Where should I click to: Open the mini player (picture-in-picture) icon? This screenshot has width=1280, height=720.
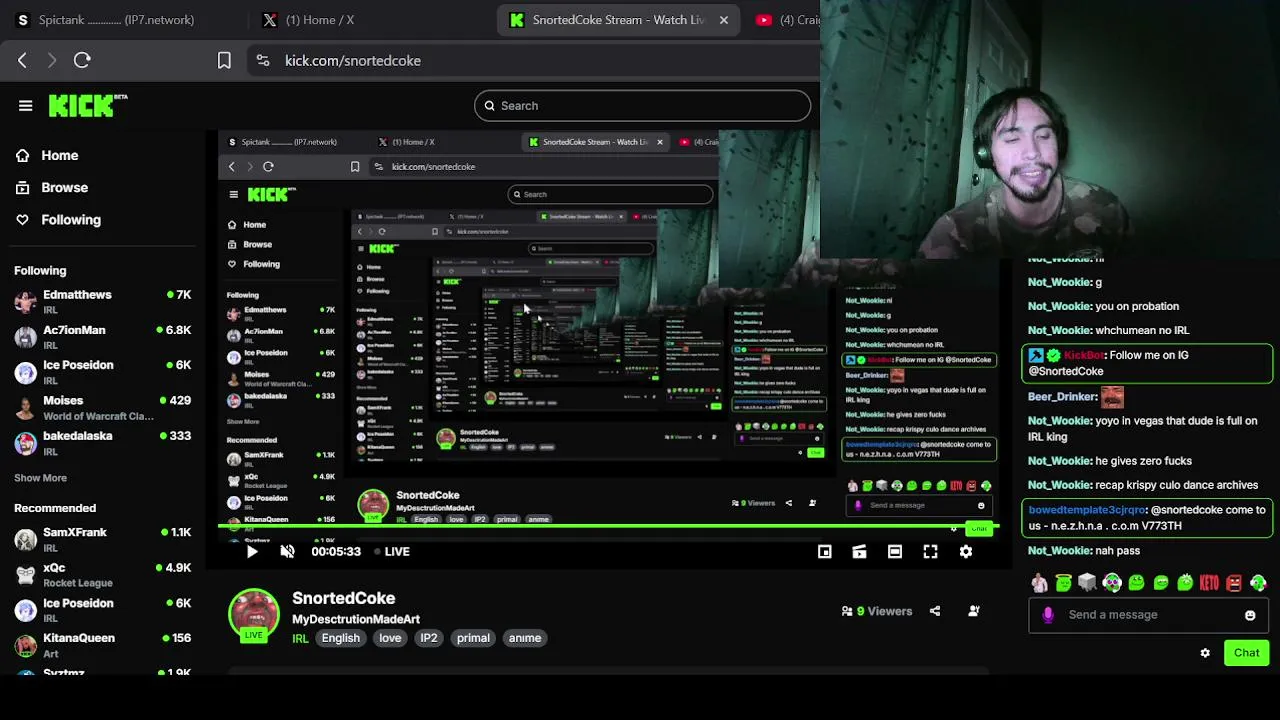[824, 551]
